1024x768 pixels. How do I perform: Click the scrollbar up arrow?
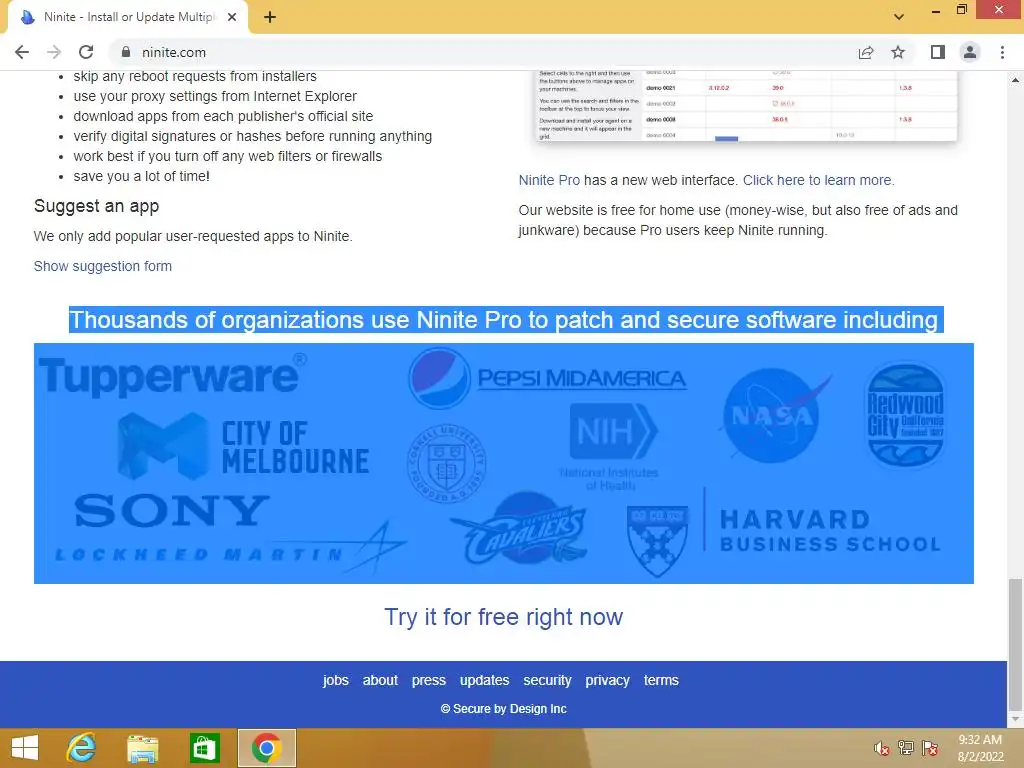pyautogui.click(x=1015, y=80)
